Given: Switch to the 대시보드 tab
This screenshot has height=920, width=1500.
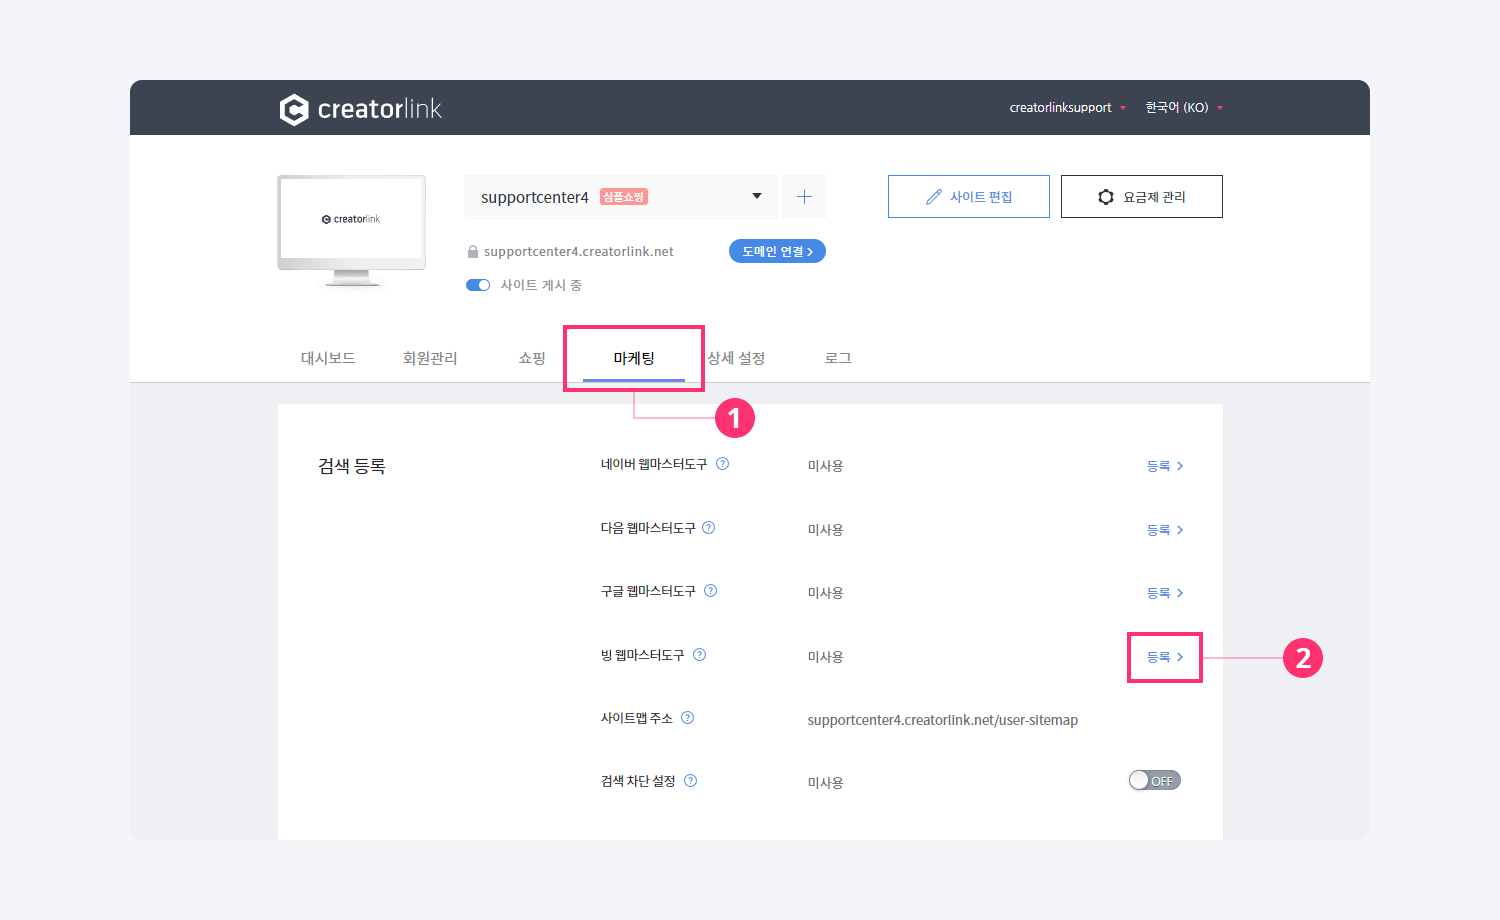Looking at the screenshot, I should coord(328,358).
